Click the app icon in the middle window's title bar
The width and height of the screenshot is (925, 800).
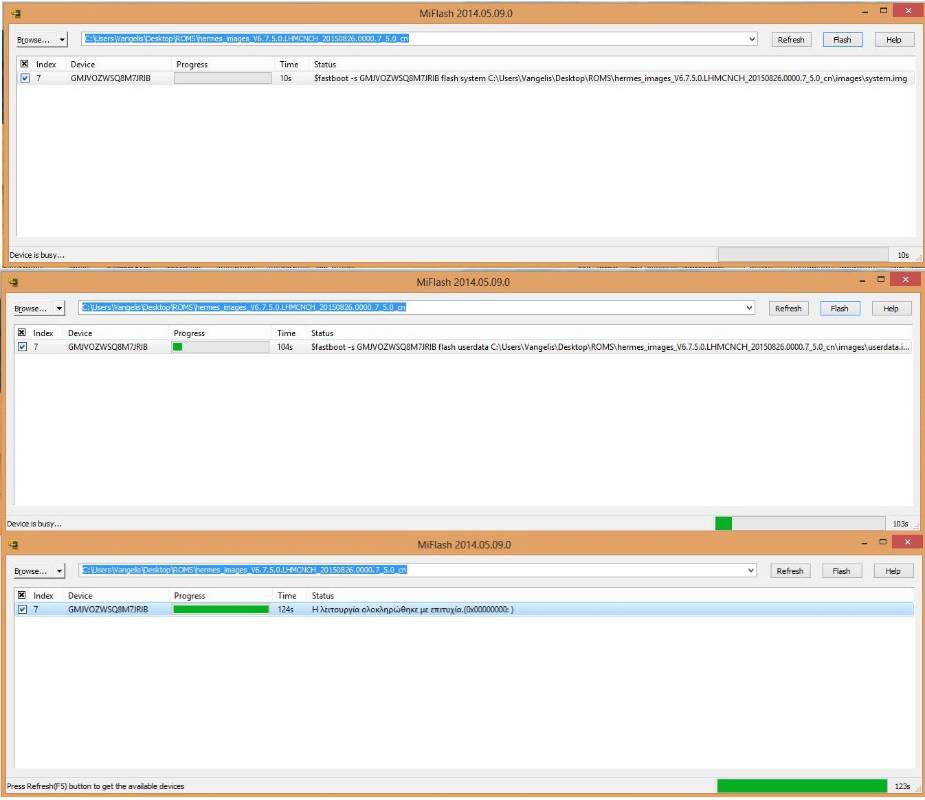click(x=14, y=282)
